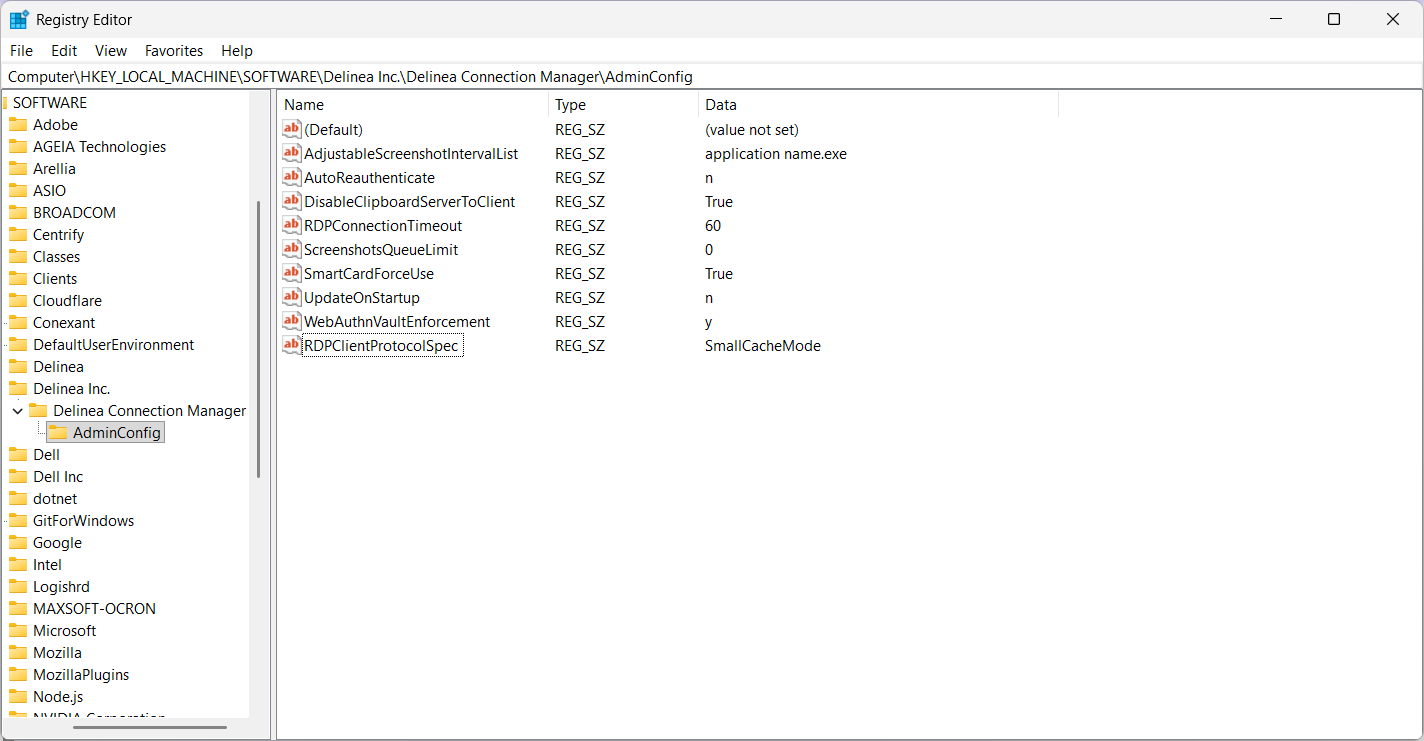Click the True value of SmartCardForceUse

719,274
